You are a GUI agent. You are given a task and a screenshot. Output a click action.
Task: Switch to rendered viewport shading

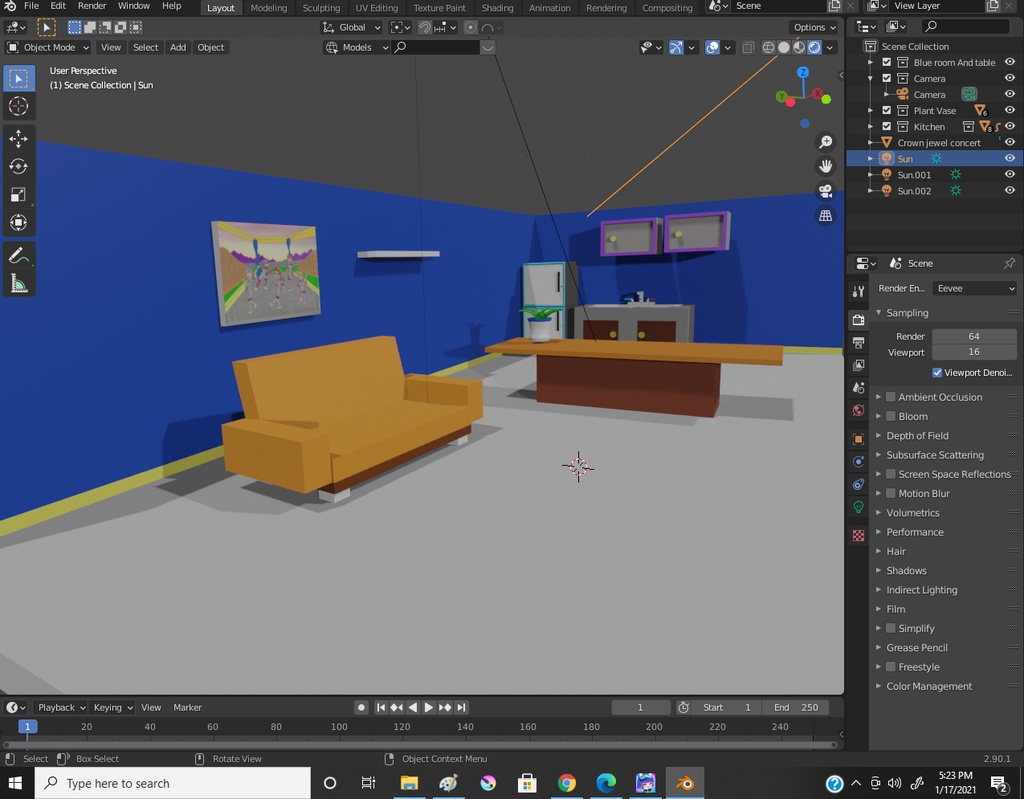pos(814,48)
